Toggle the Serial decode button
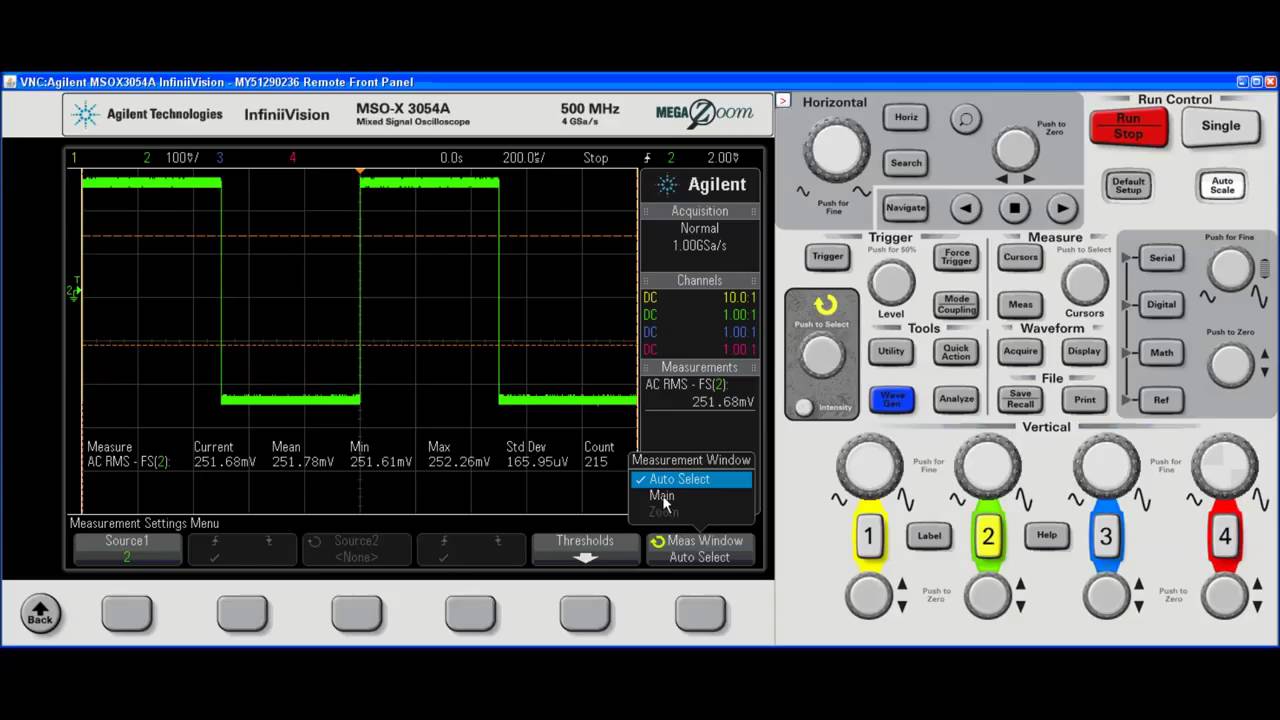Viewport: 1280px width, 720px height. [1161, 258]
